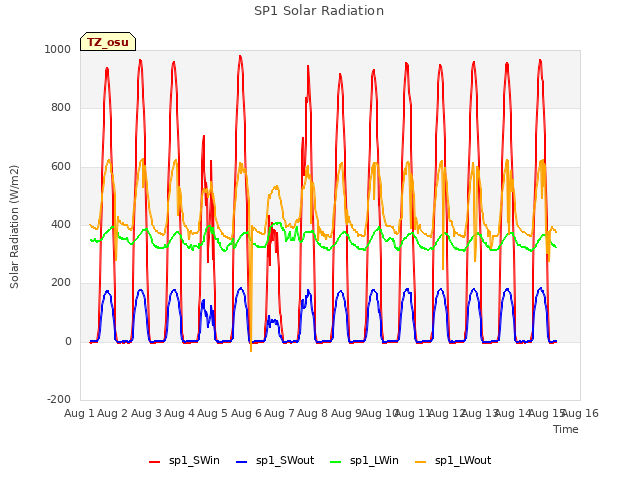Click the 400 y-axis tick label
Viewport: 640px width, 480px height.
[61, 224]
